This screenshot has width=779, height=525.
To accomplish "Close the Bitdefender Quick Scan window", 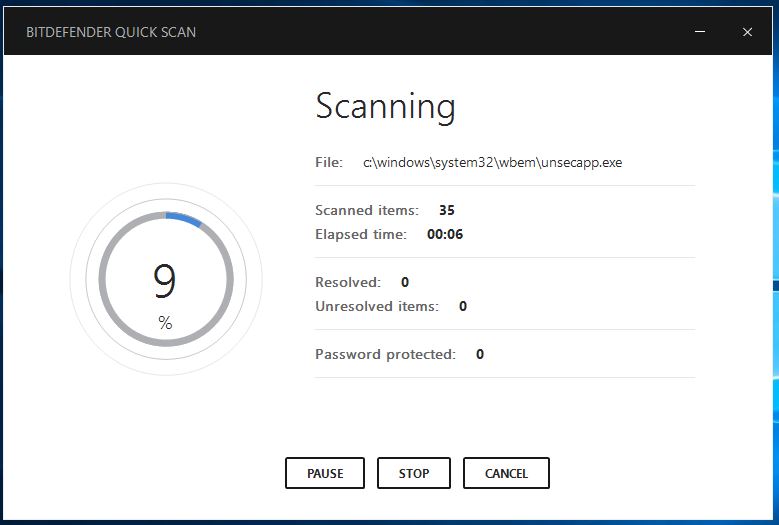I will point(747,32).
